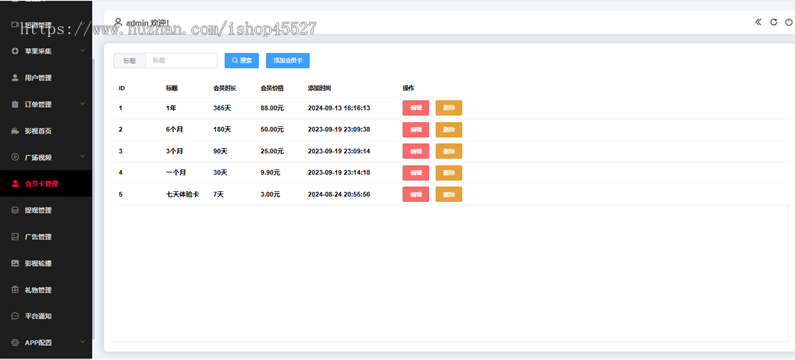Click the 提现管理 database icon

[15, 210]
